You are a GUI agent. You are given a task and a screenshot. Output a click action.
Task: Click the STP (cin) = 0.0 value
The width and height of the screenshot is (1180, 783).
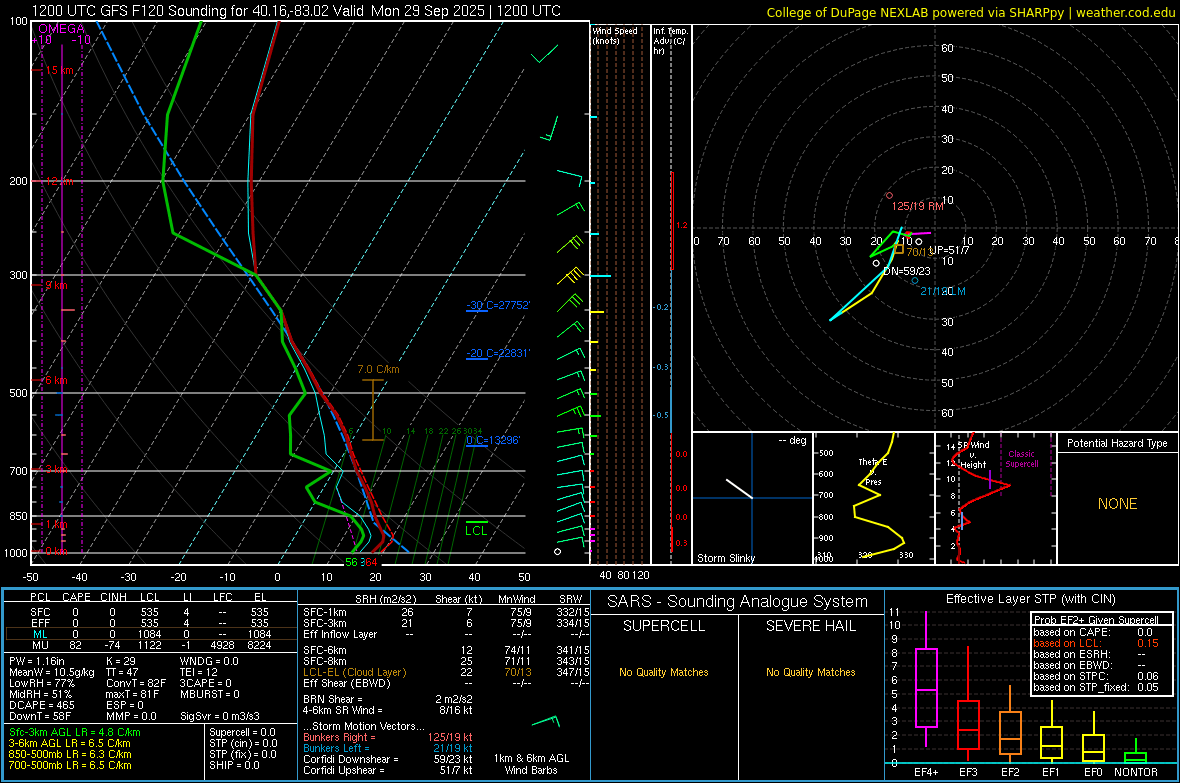(243, 742)
